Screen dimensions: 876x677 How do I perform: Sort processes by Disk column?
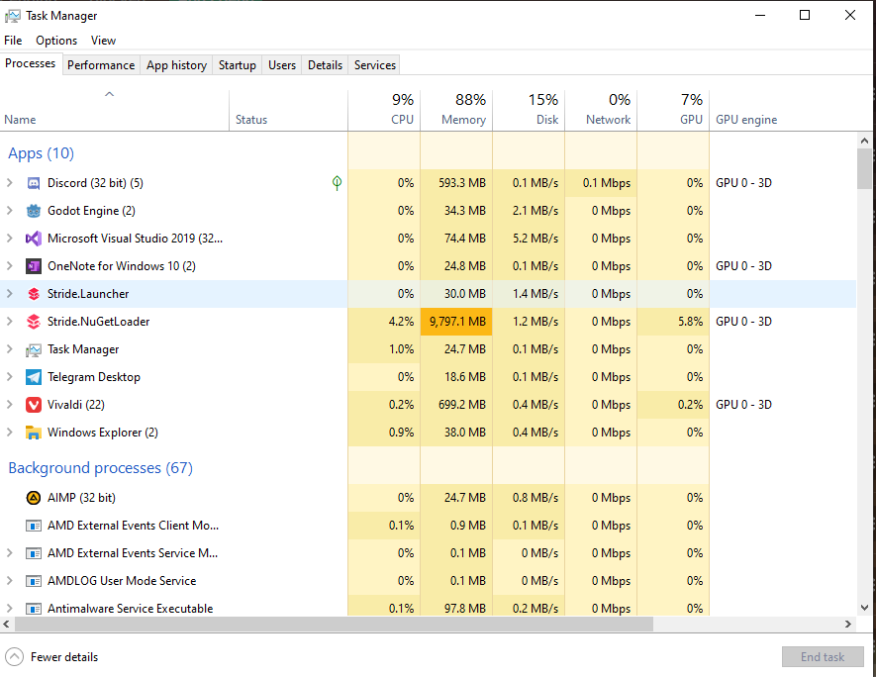click(x=529, y=111)
